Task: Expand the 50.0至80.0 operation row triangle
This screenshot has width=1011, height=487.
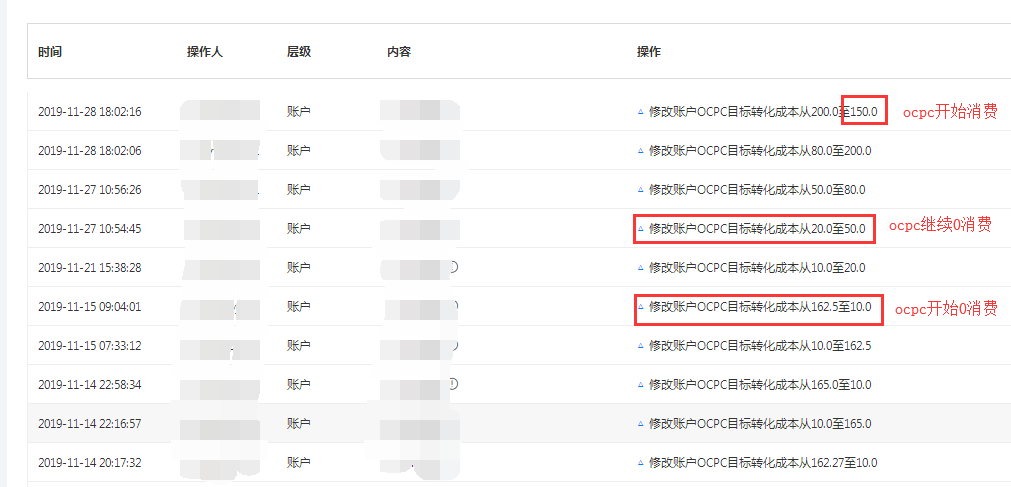Action: coord(640,190)
